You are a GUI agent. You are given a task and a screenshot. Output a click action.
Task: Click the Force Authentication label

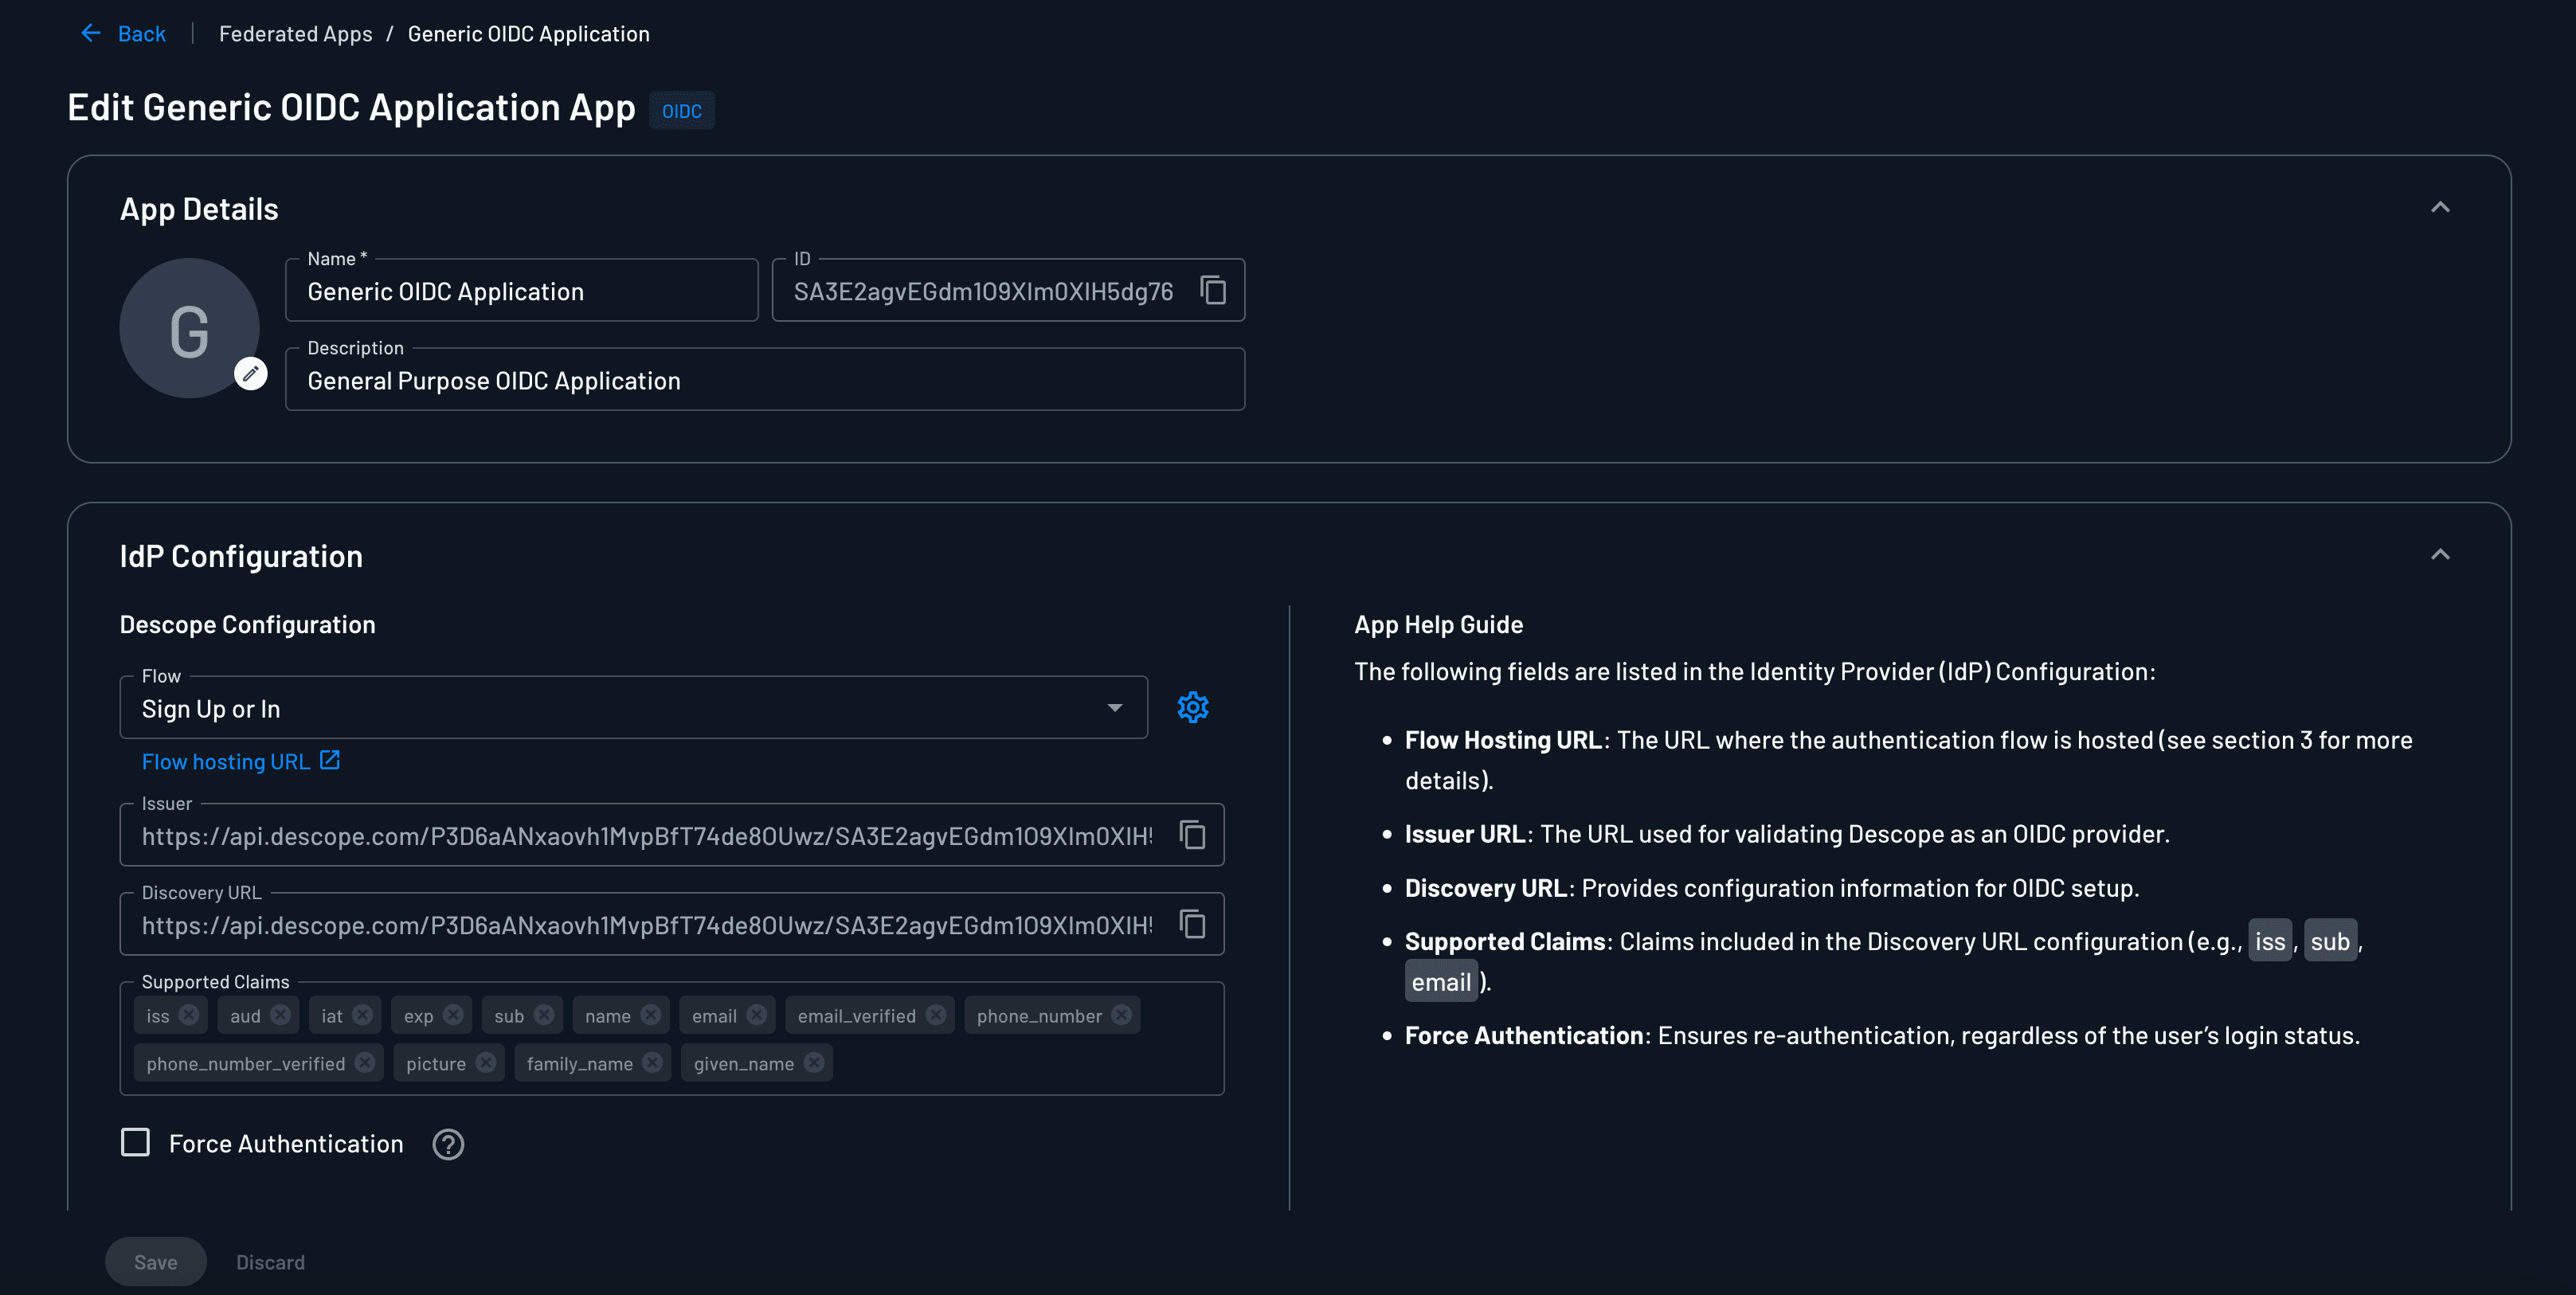pos(286,1144)
